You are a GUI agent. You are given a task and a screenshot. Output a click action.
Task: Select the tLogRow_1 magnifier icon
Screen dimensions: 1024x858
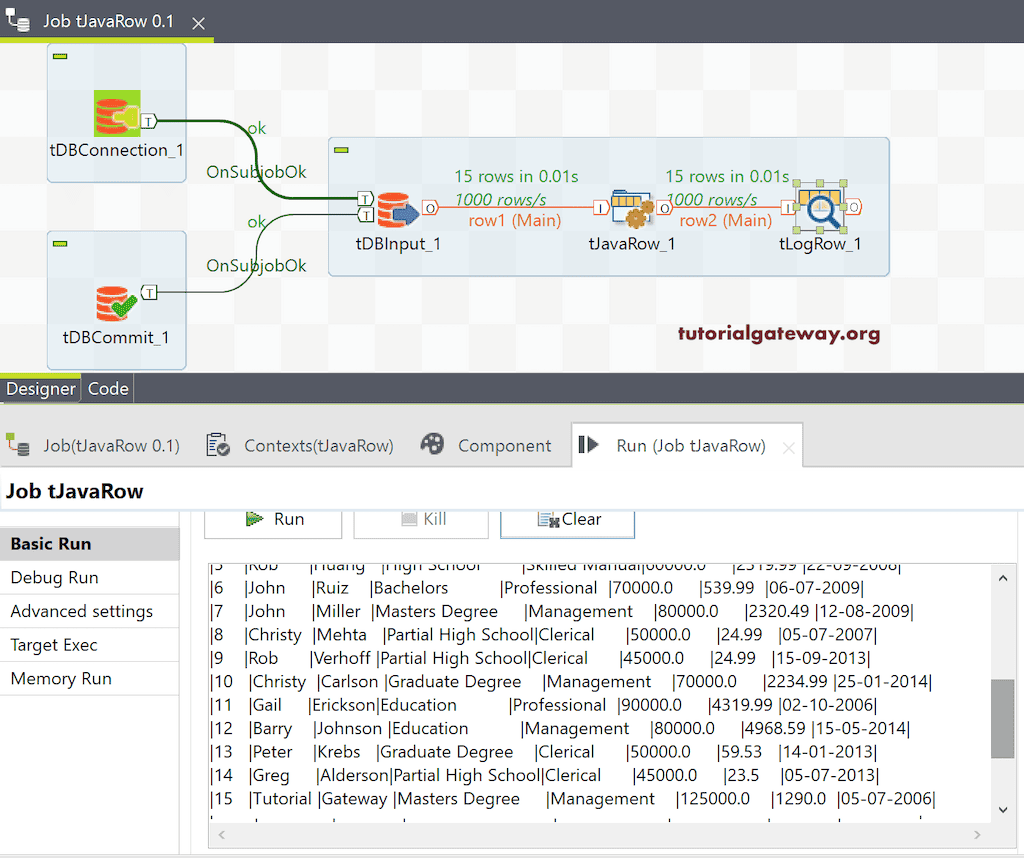820,208
